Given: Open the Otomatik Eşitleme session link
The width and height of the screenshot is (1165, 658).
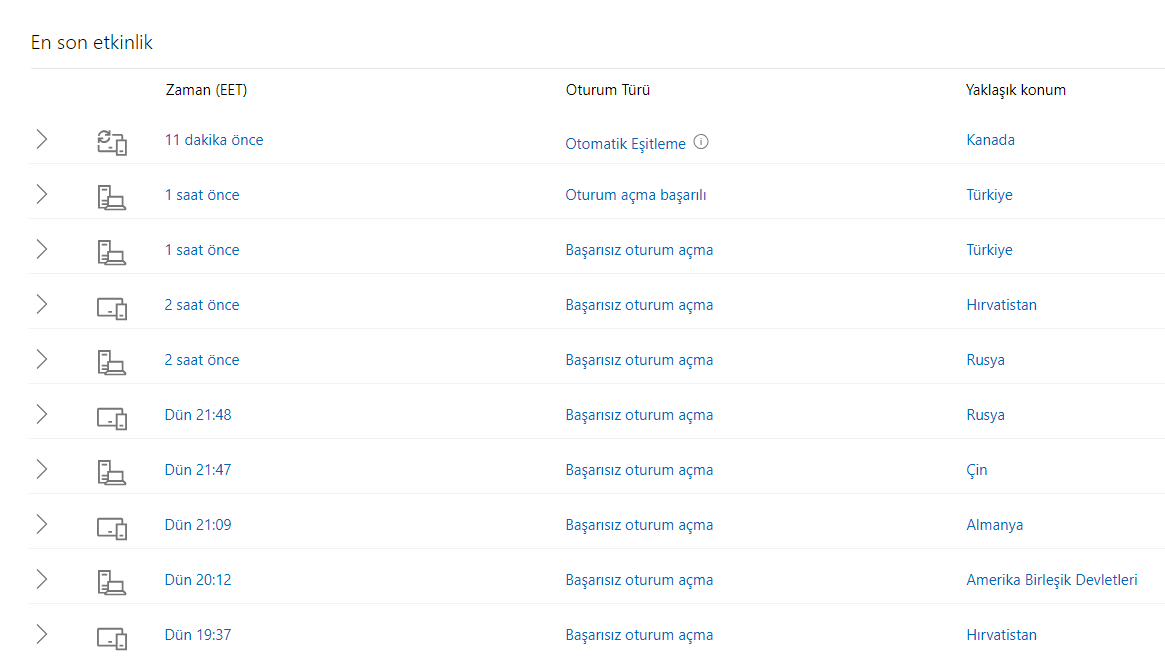Looking at the screenshot, I should tap(625, 143).
